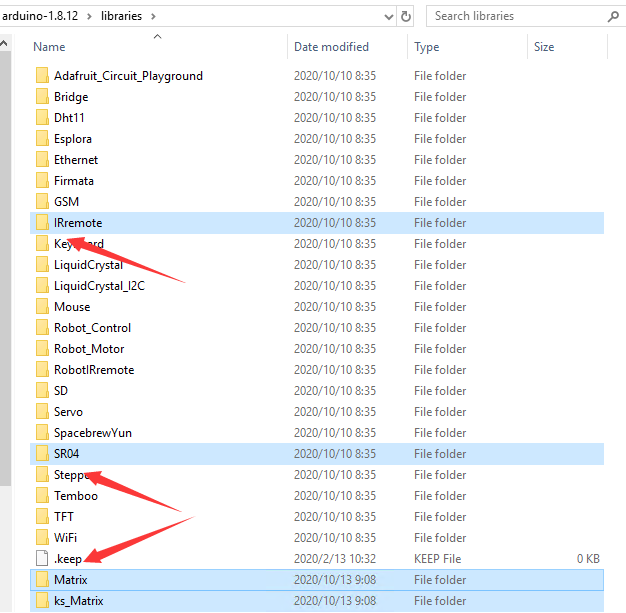
Task: Select the SpacebrewYun folder name
Action: coord(93,433)
